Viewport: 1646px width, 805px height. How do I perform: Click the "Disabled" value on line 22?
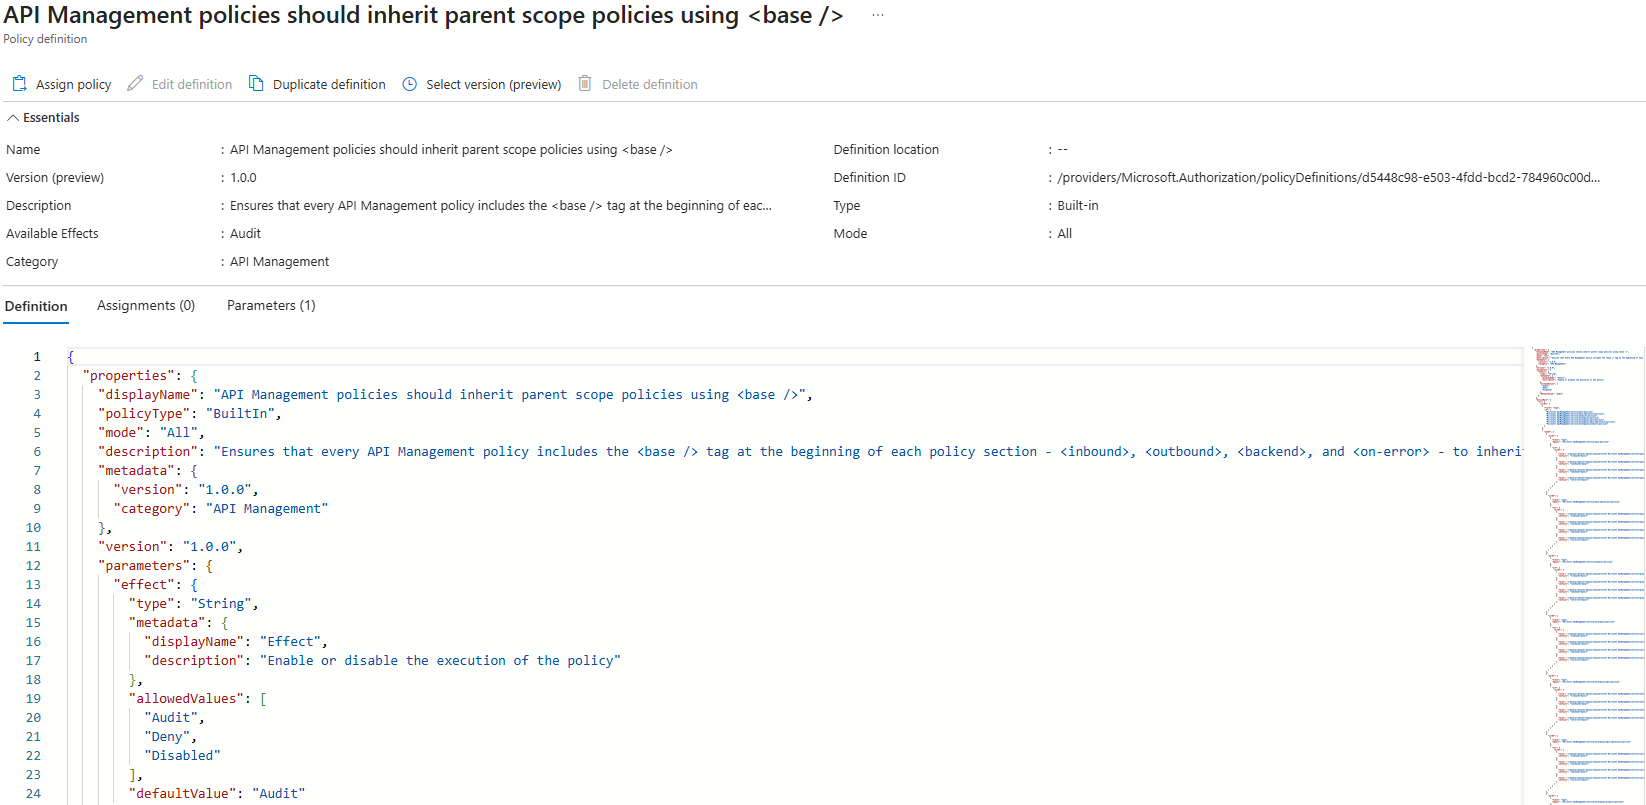tap(182, 756)
